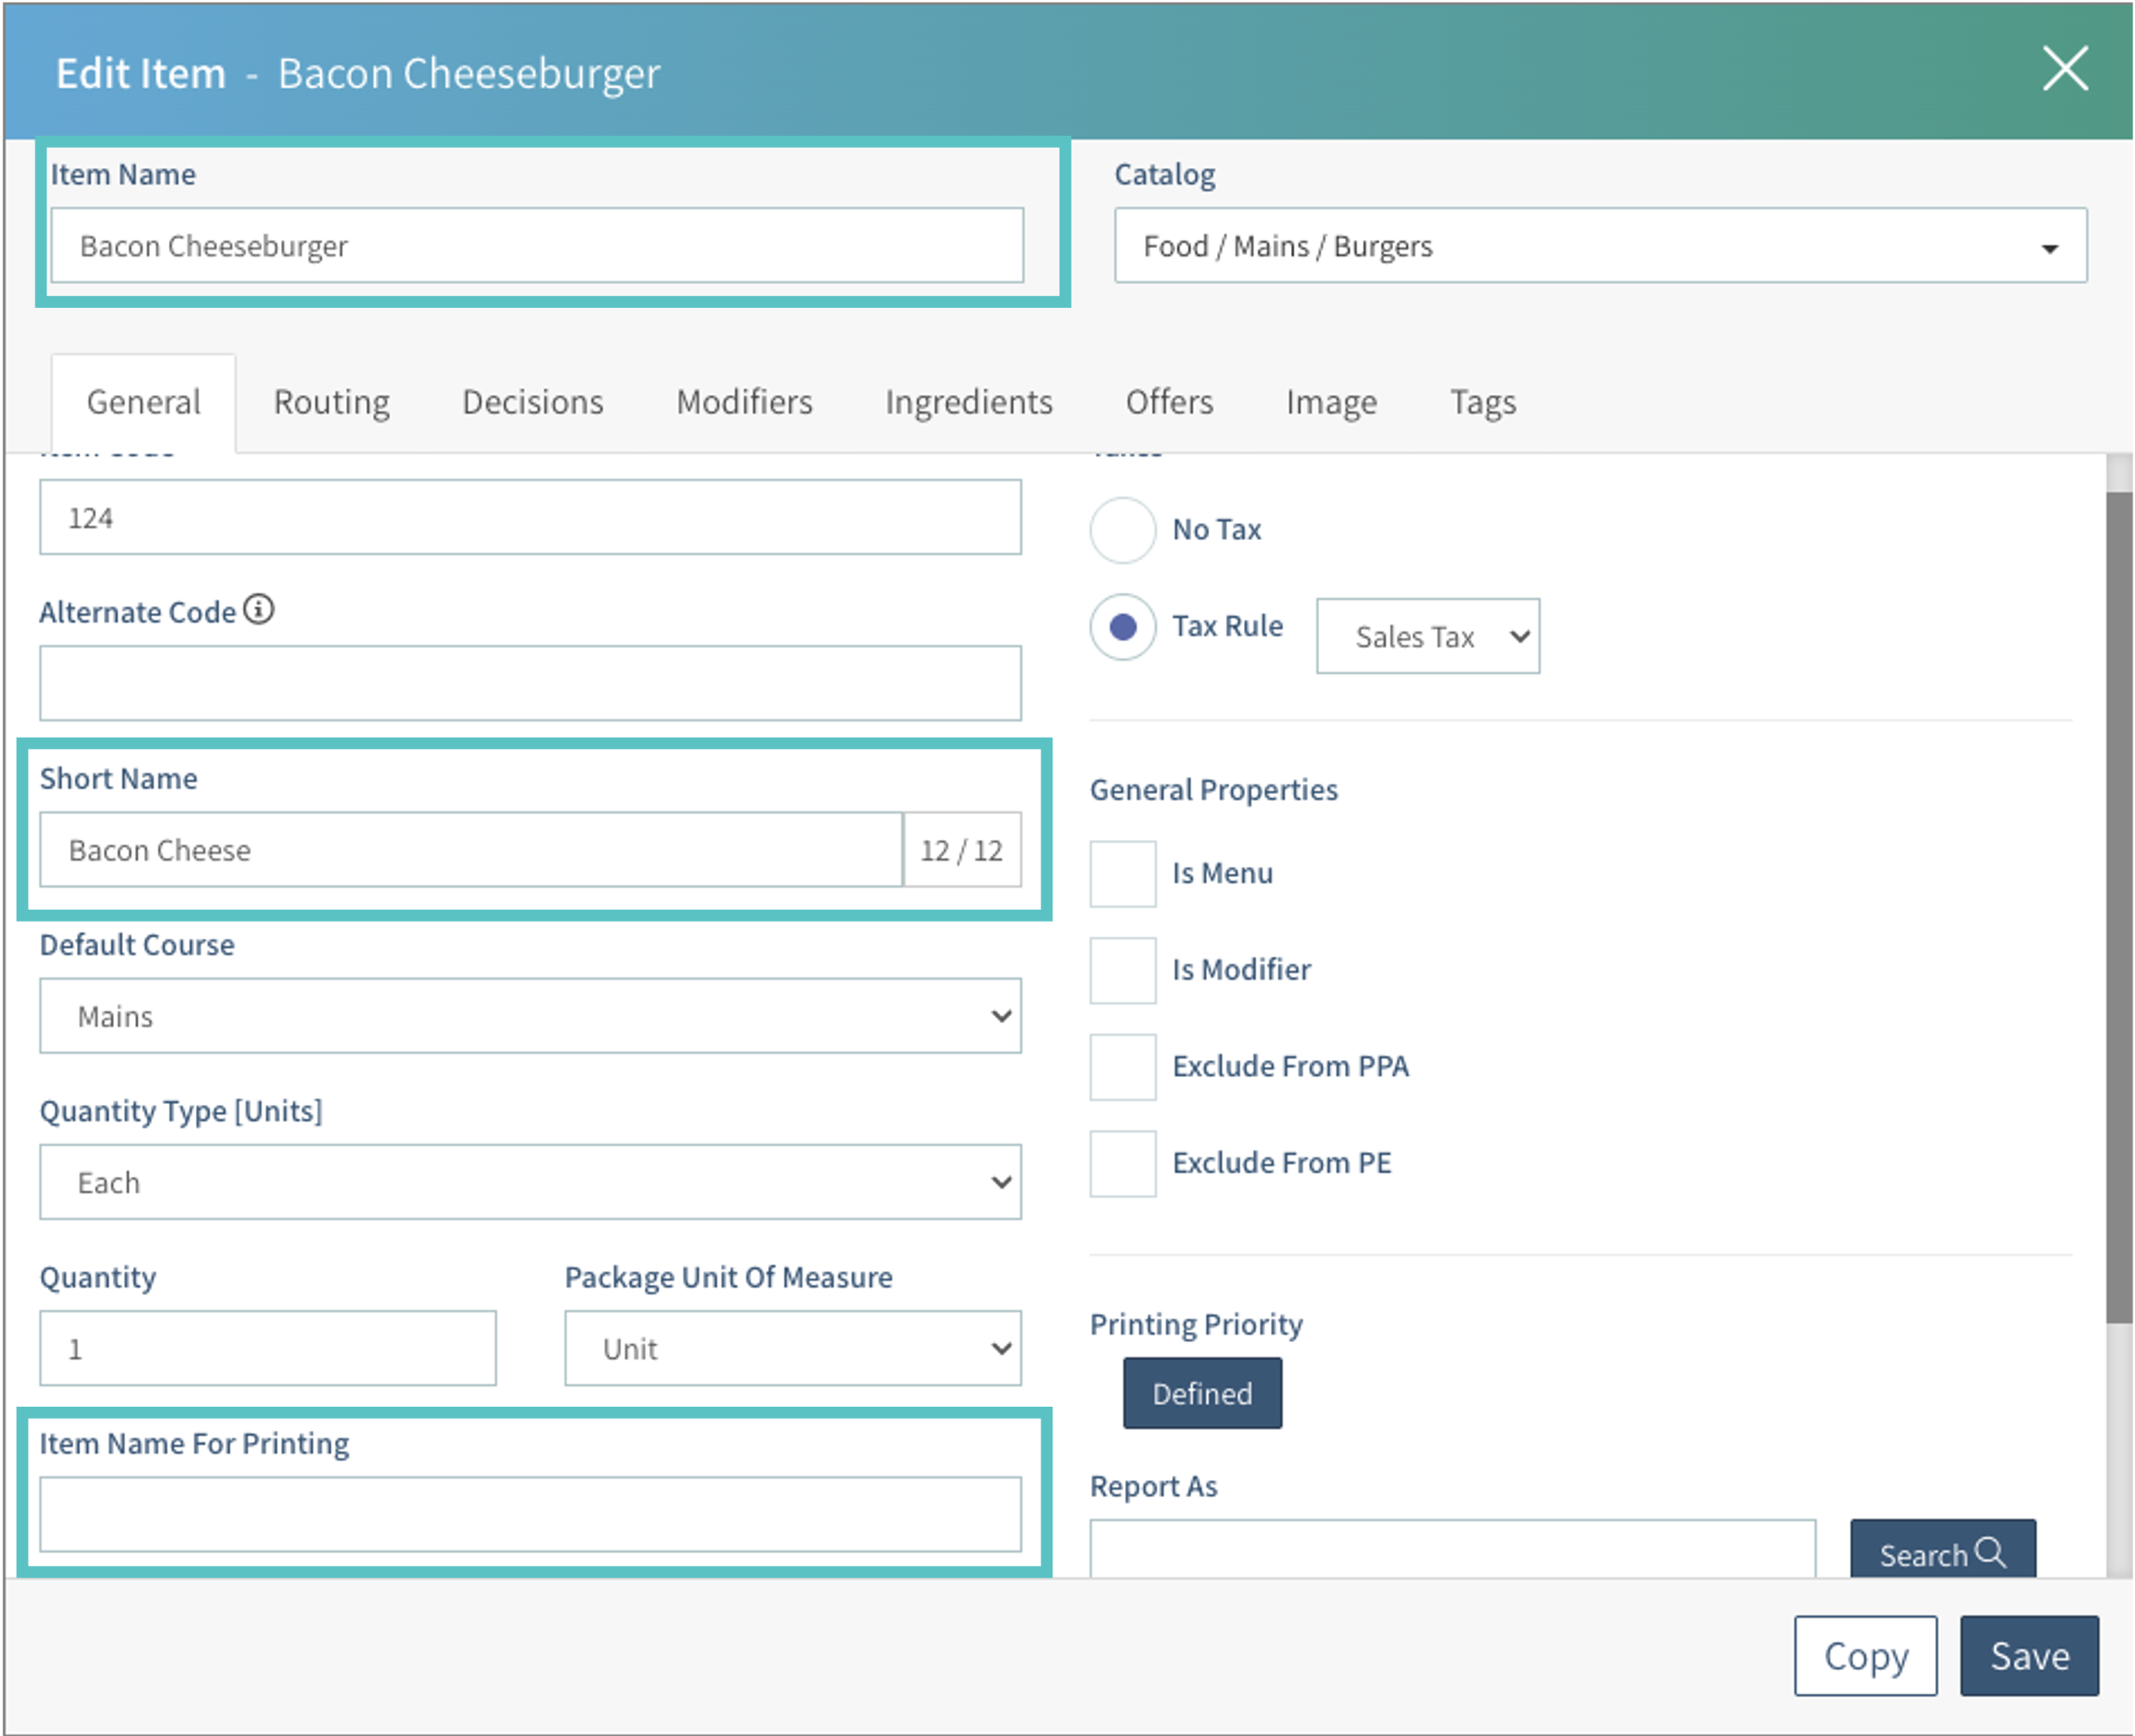The image size is (2135, 1736).
Task: Select the No Tax radio option
Action: [1122, 530]
